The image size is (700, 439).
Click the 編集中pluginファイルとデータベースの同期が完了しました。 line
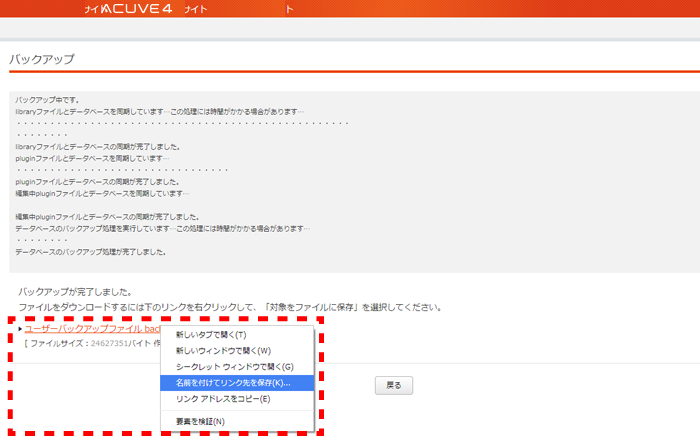pos(107,217)
